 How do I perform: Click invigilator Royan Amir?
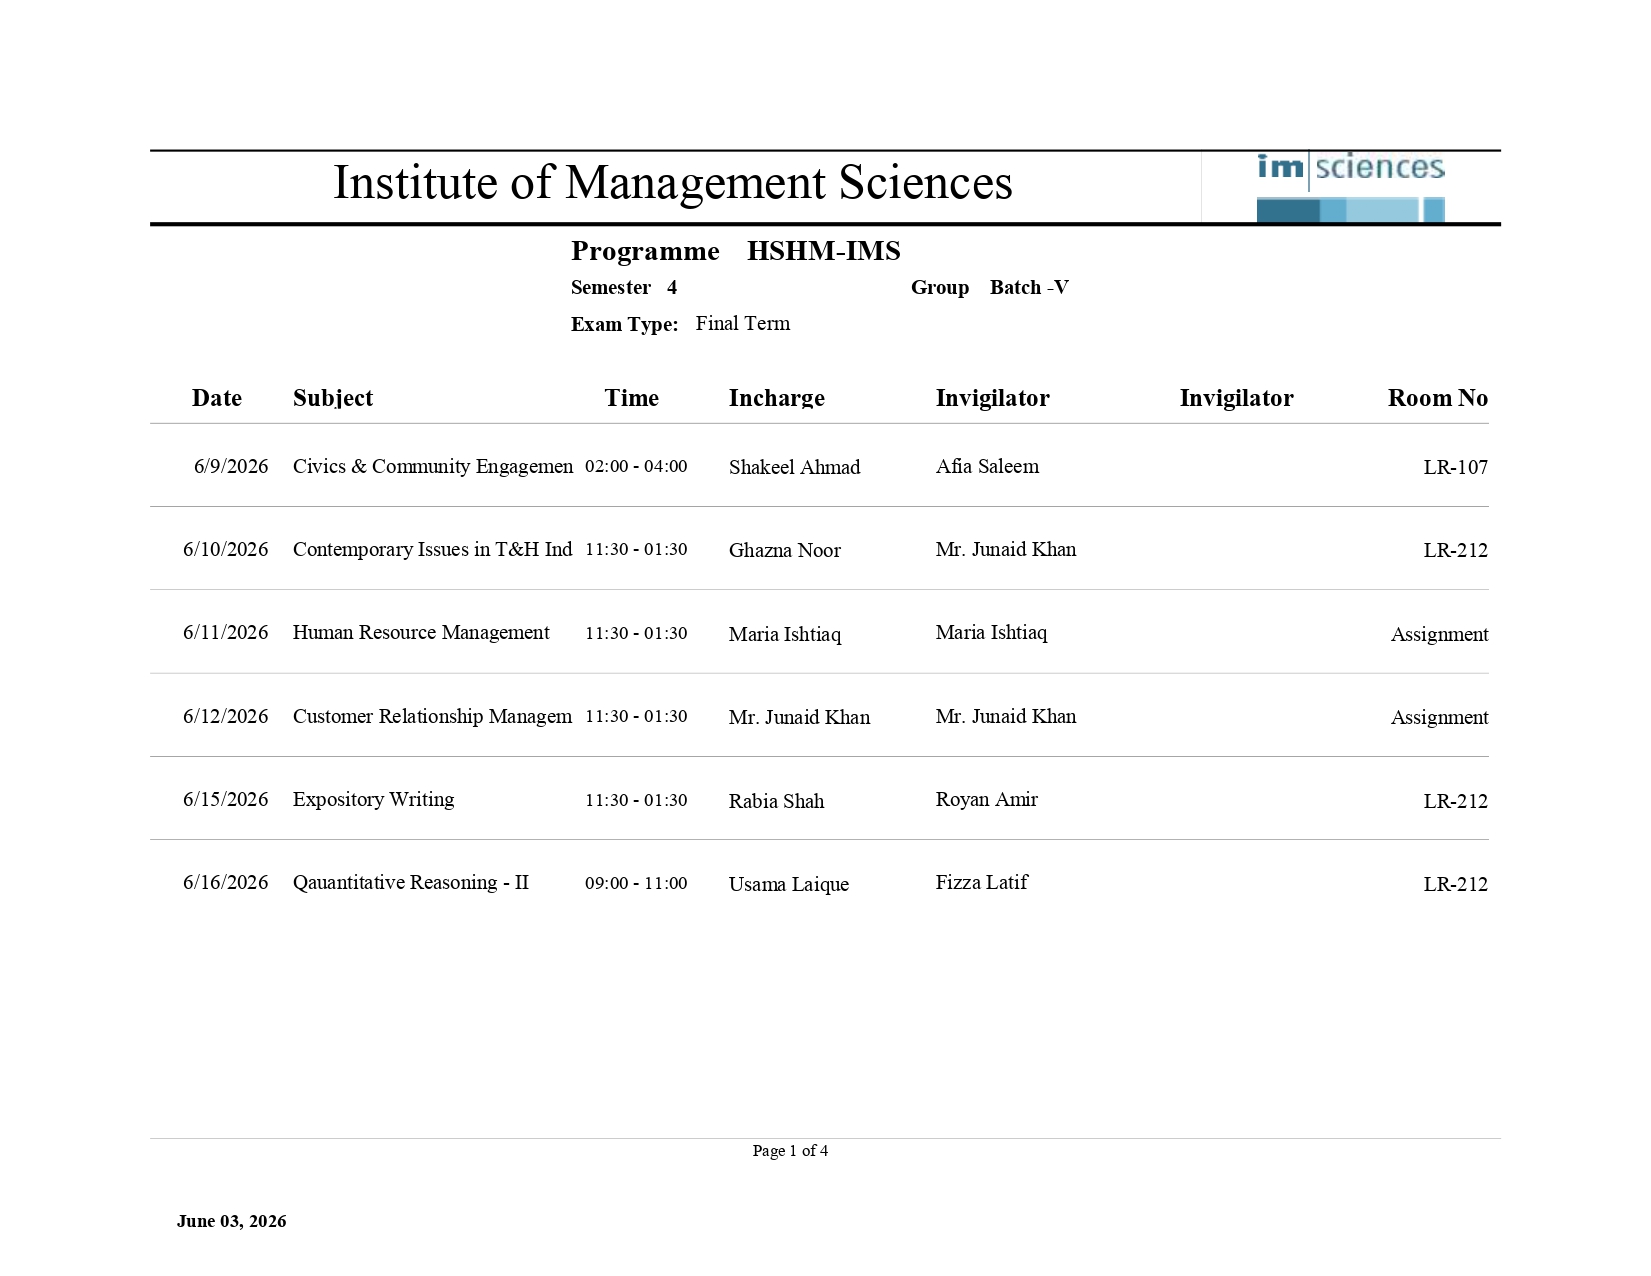tap(986, 799)
